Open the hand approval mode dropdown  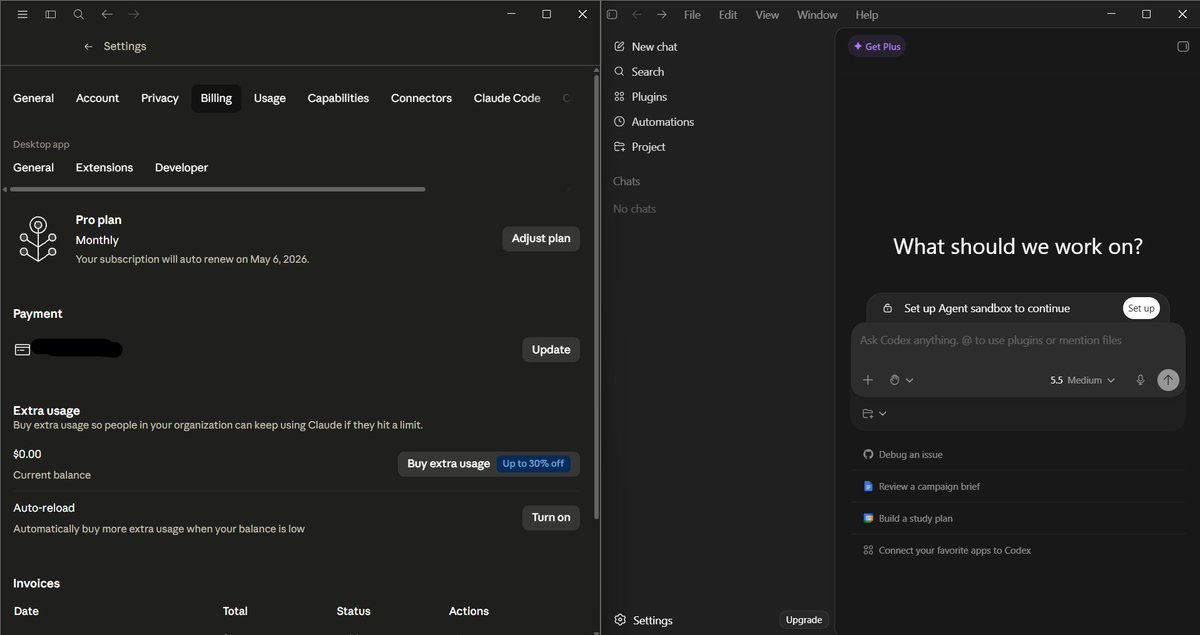(901, 380)
